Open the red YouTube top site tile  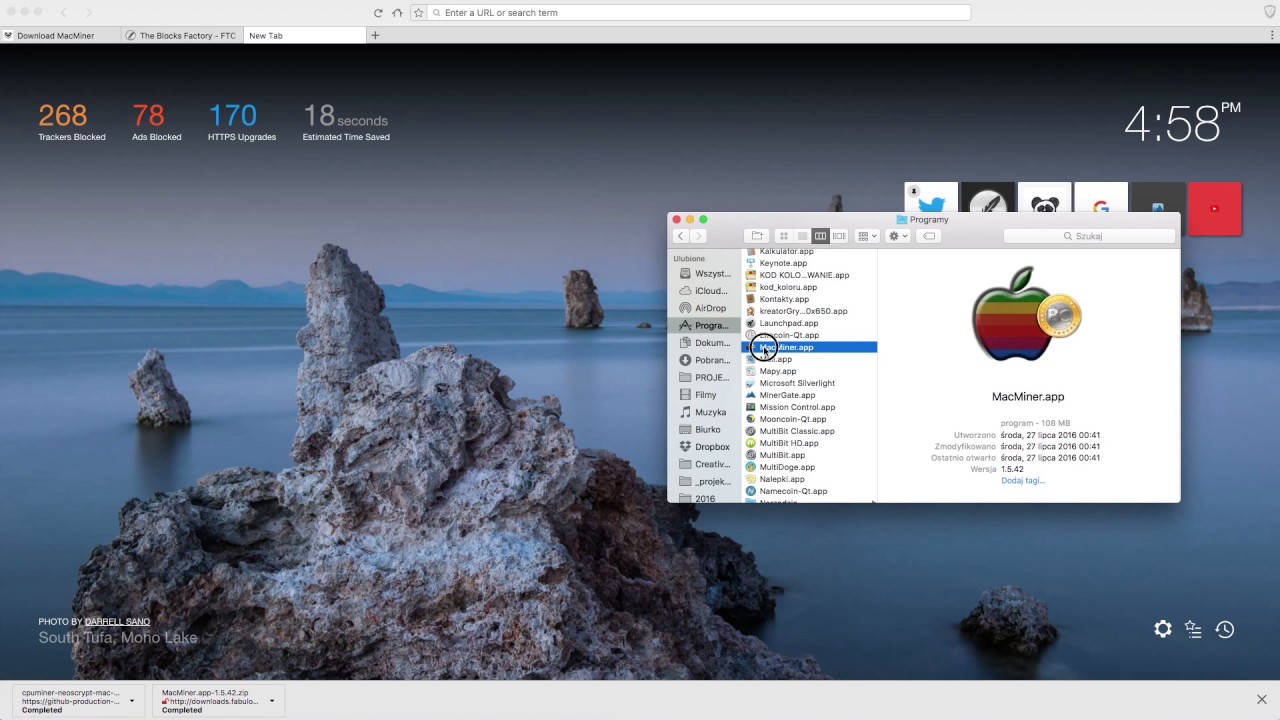click(1215, 209)
